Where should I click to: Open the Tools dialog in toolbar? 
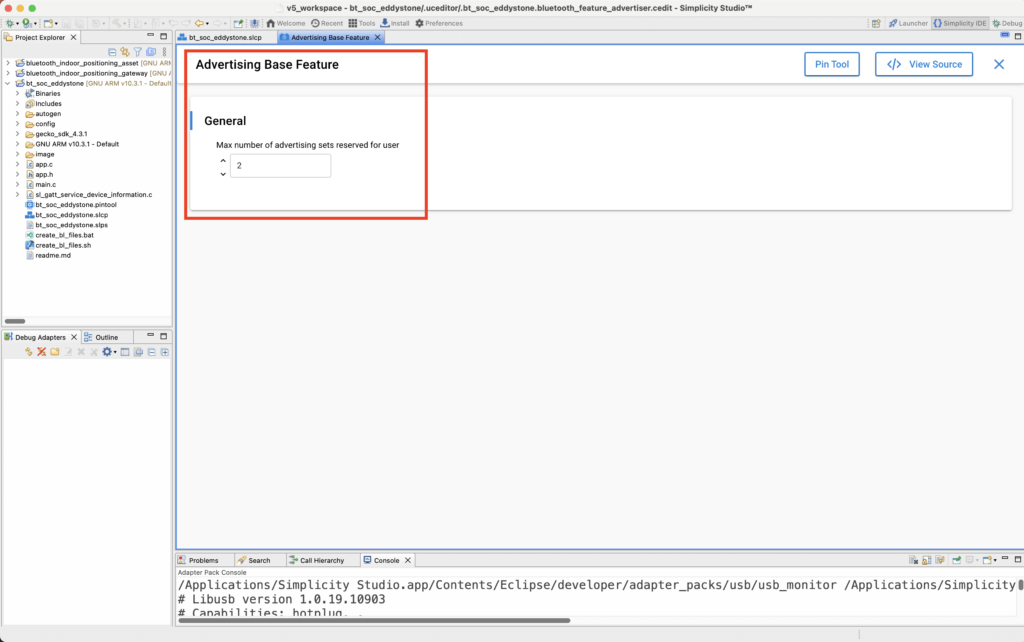[x=362, y=23]
